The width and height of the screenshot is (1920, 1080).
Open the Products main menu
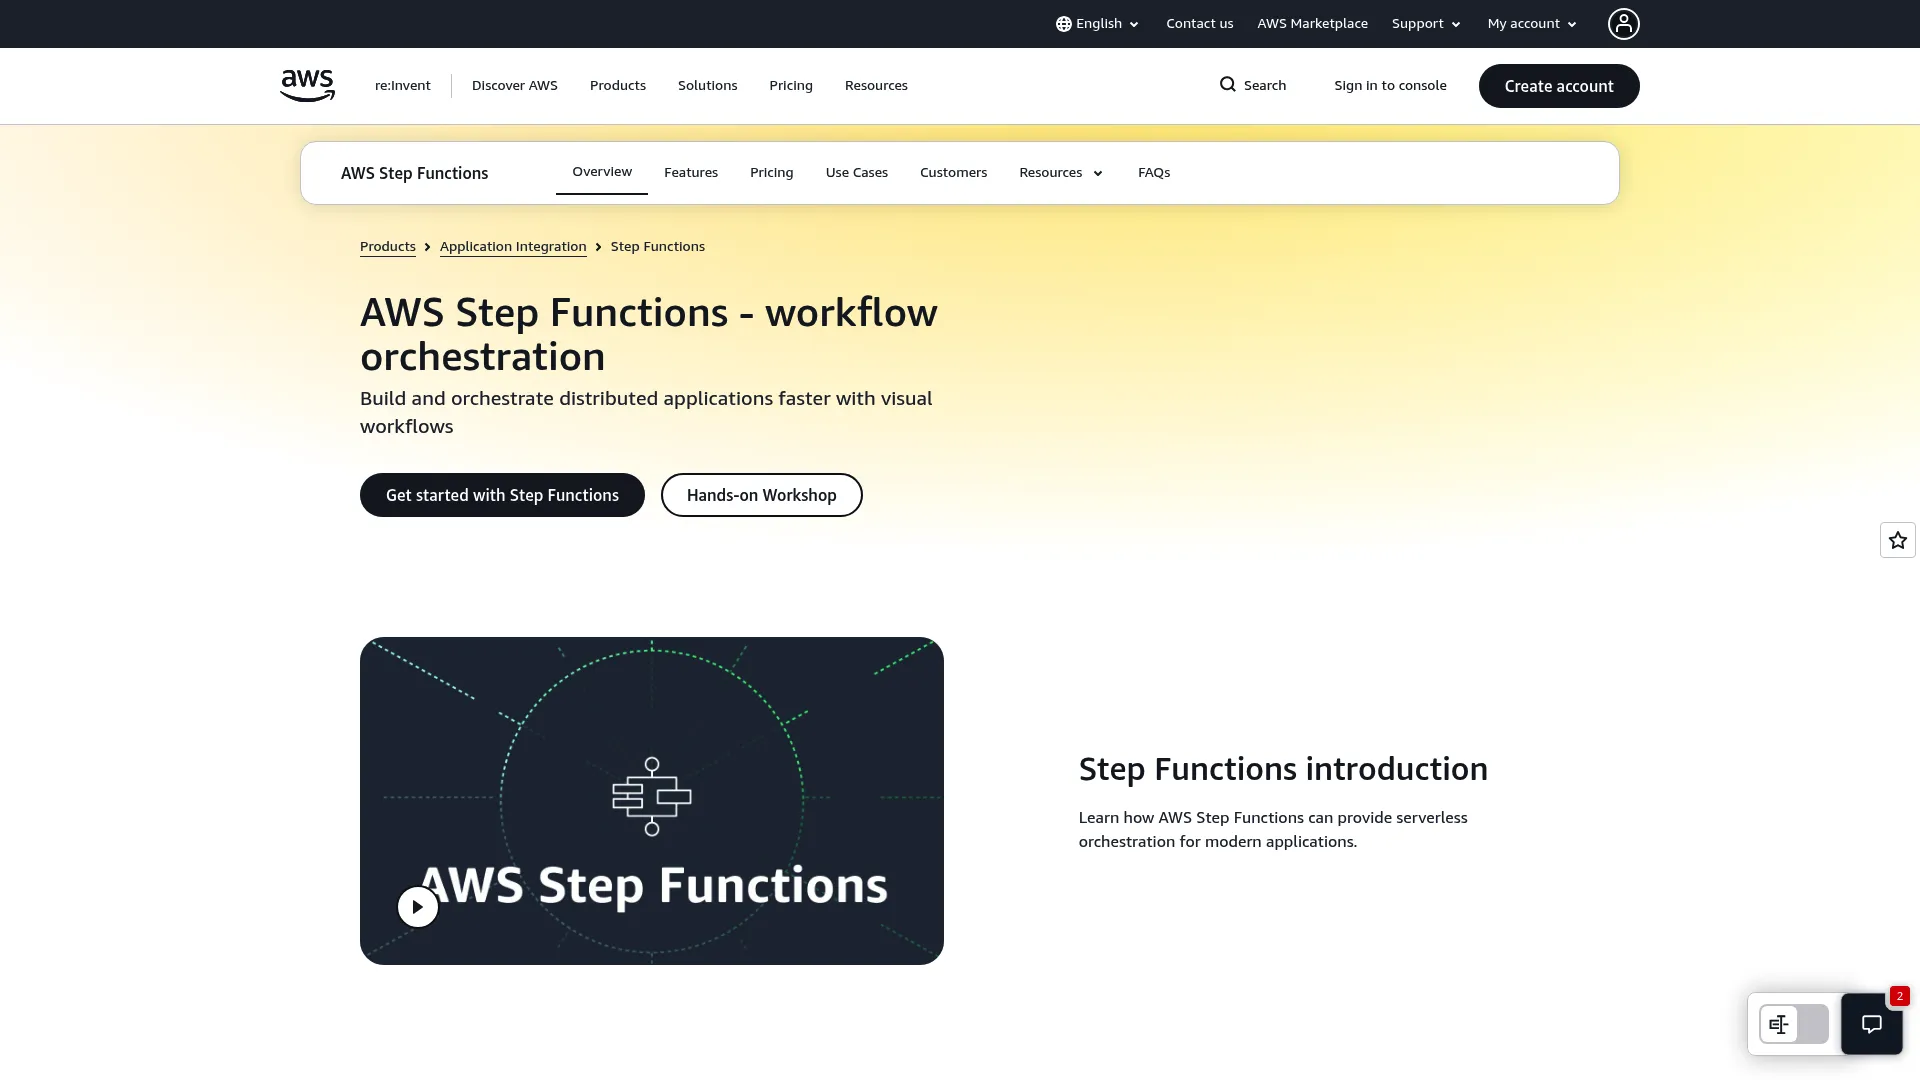[617, 86]
